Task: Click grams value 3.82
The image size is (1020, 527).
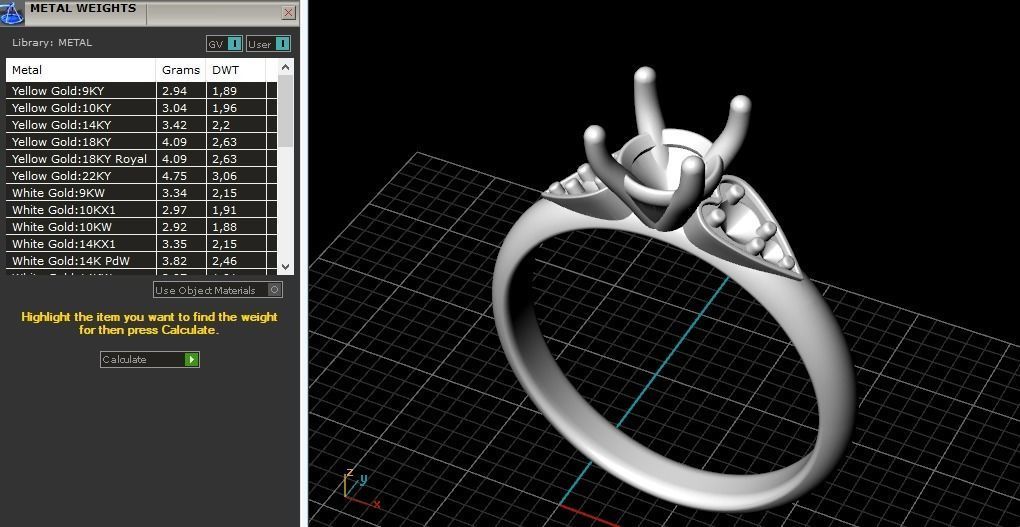Action: point(174,260)
